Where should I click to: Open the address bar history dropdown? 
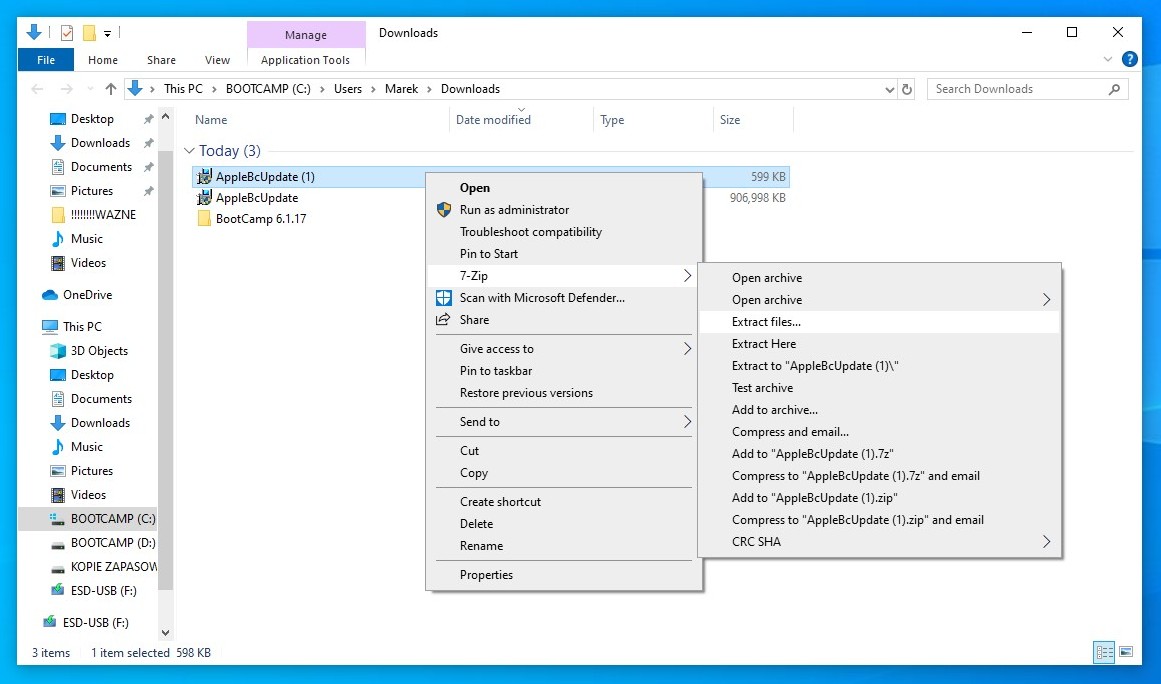coord(890,90)
